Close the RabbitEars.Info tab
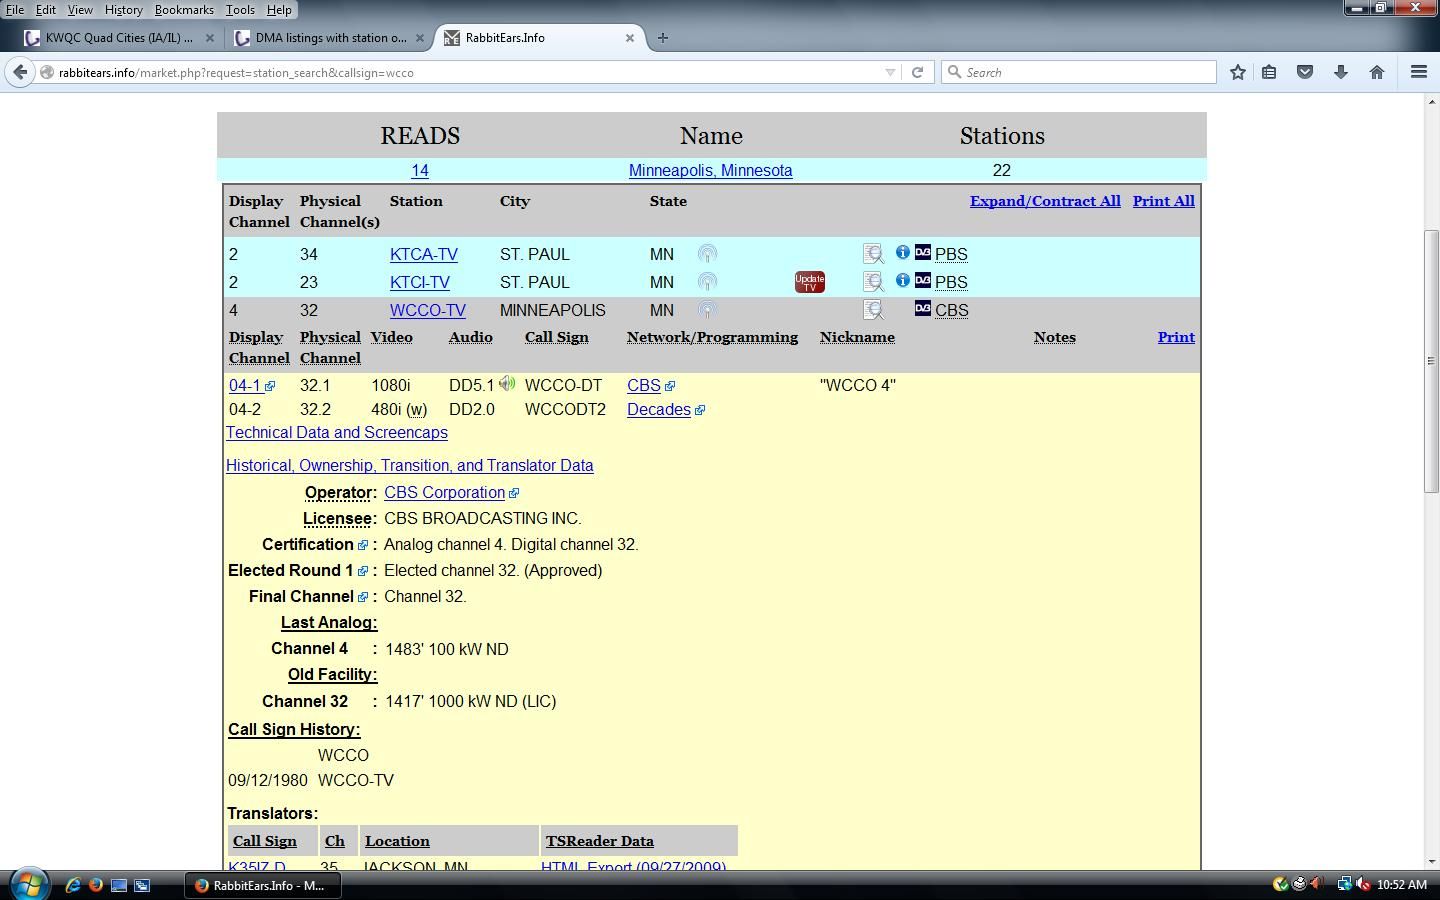Screen dimensions: 1440x900 pos(630,38)
